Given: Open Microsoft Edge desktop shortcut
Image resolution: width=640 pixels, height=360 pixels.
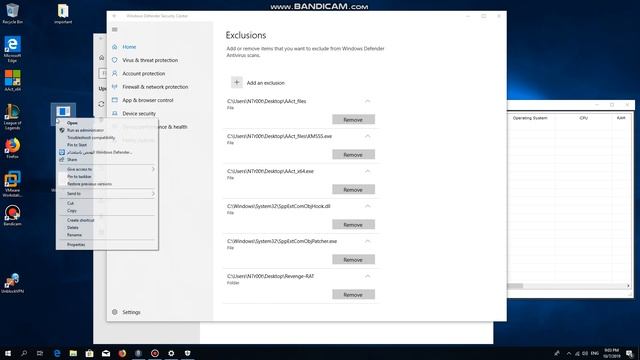Looking at the screenshot, I should tap(12, 49).
